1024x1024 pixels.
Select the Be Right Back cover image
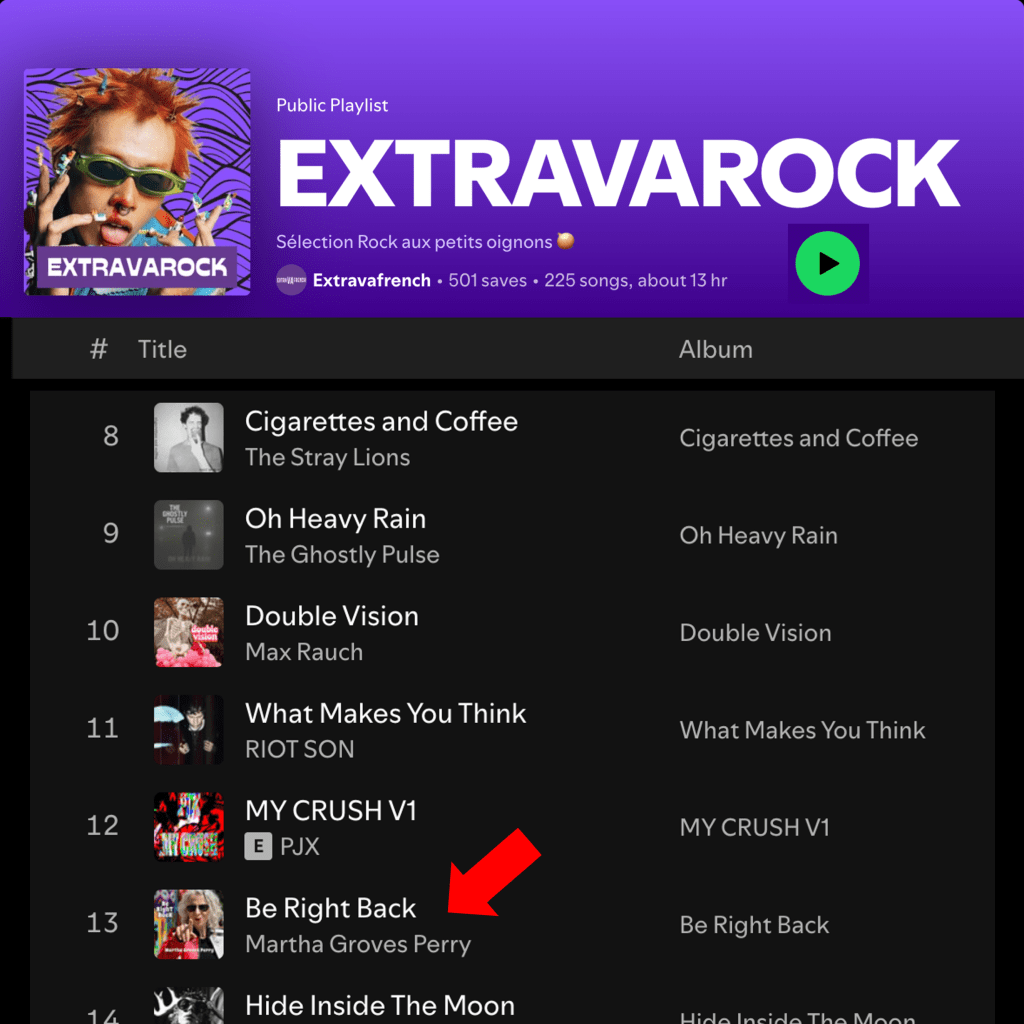pyautogui.click(x=188, y=924)
